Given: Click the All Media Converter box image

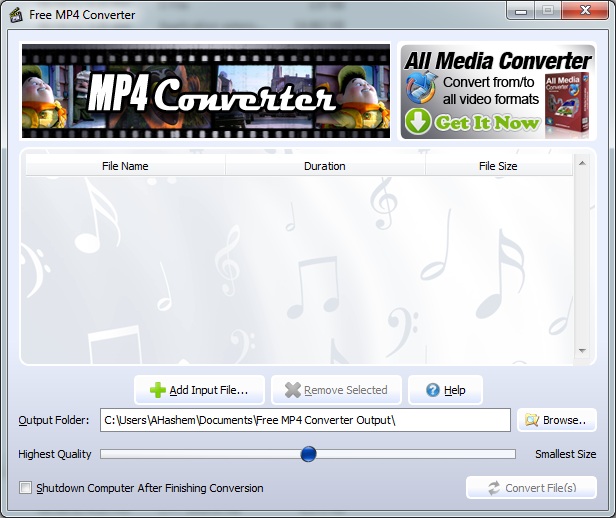Looking at the screenshot, I should point(567,105).
